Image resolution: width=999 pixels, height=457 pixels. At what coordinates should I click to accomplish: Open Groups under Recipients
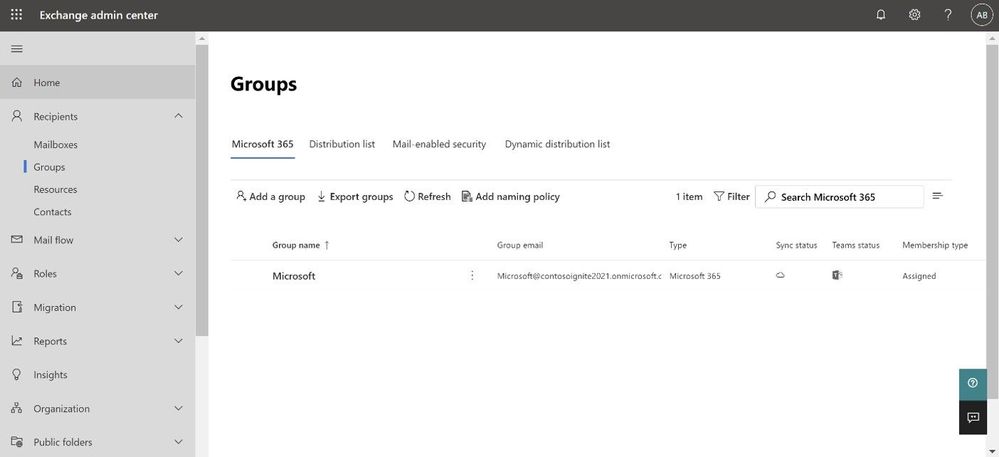point(49,167)
